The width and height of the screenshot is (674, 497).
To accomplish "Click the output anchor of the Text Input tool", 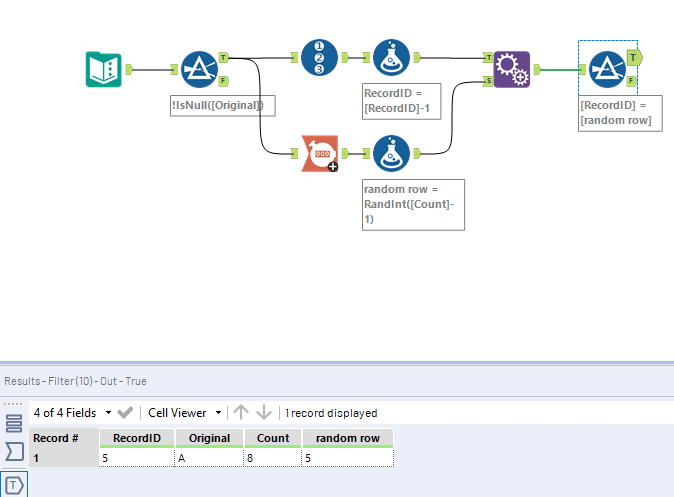I will (x=129, y=69).
